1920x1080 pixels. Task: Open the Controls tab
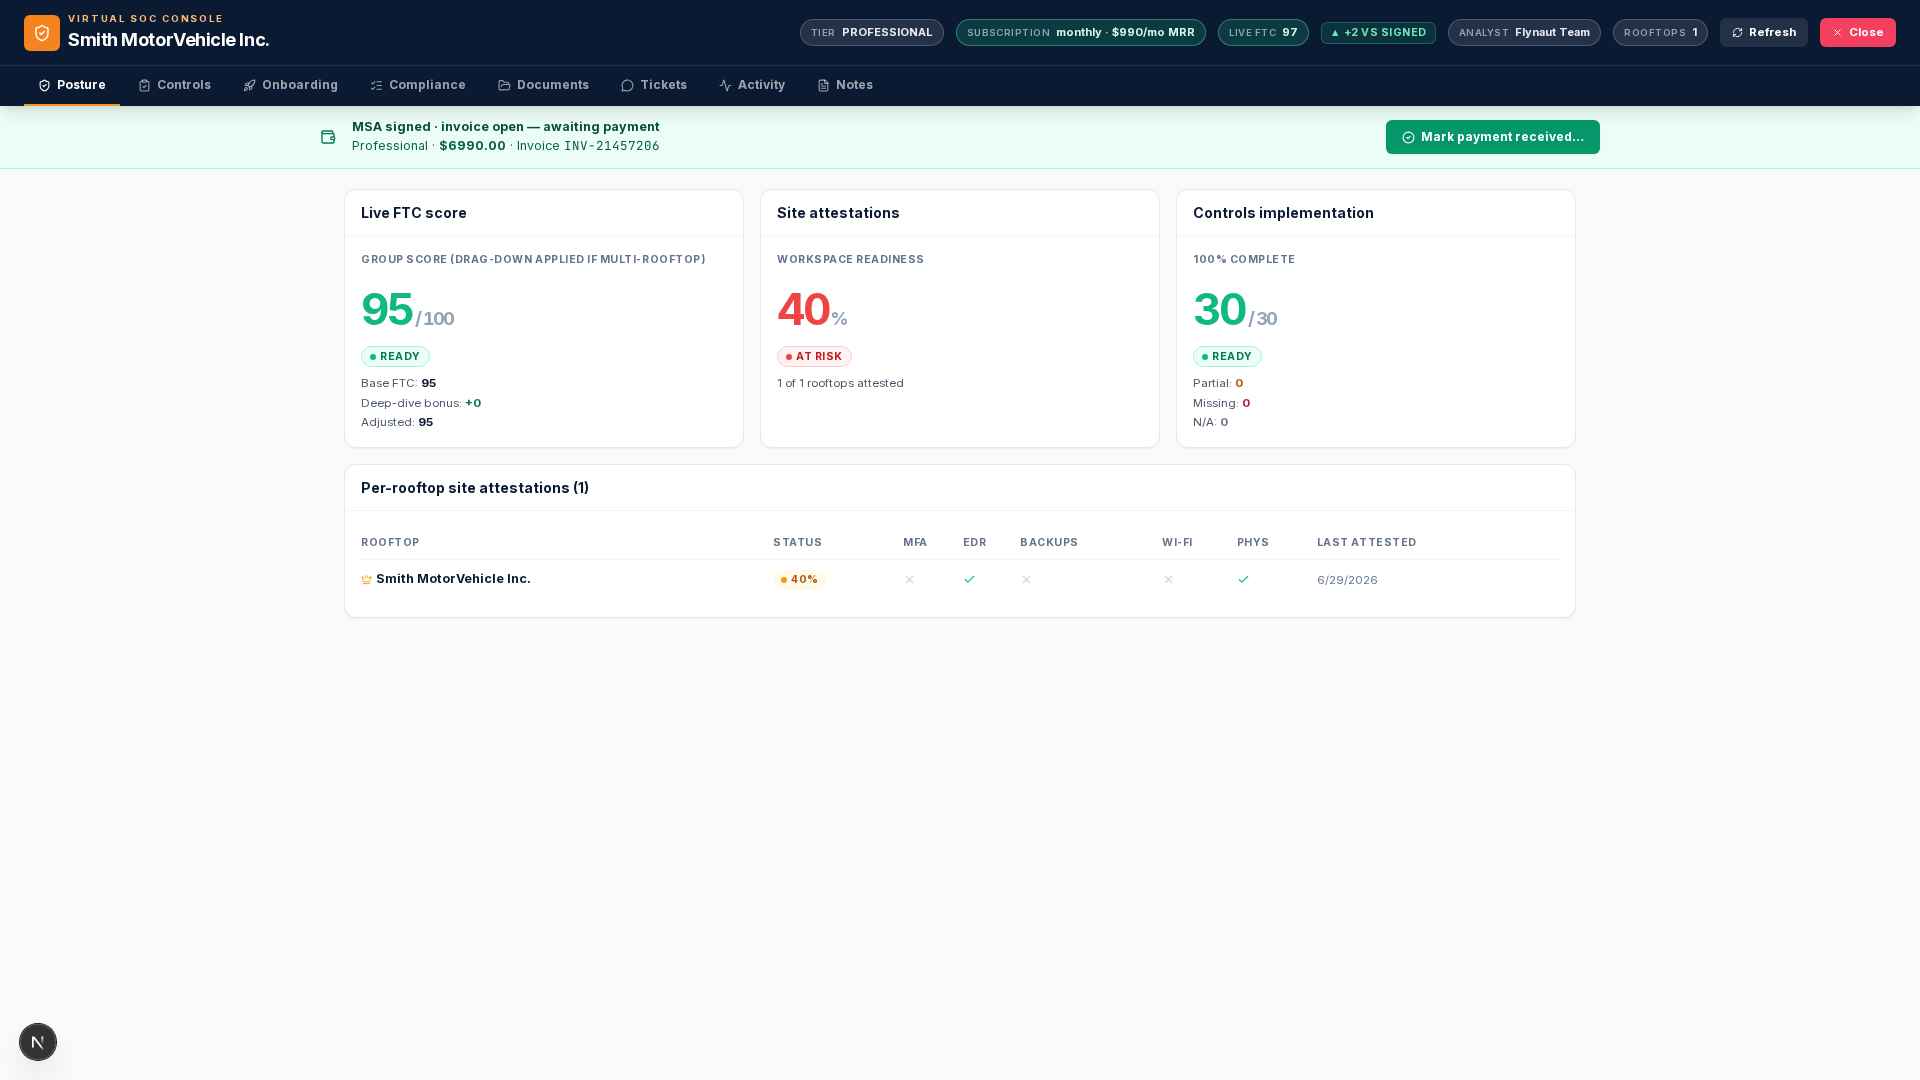coord(174,85)
